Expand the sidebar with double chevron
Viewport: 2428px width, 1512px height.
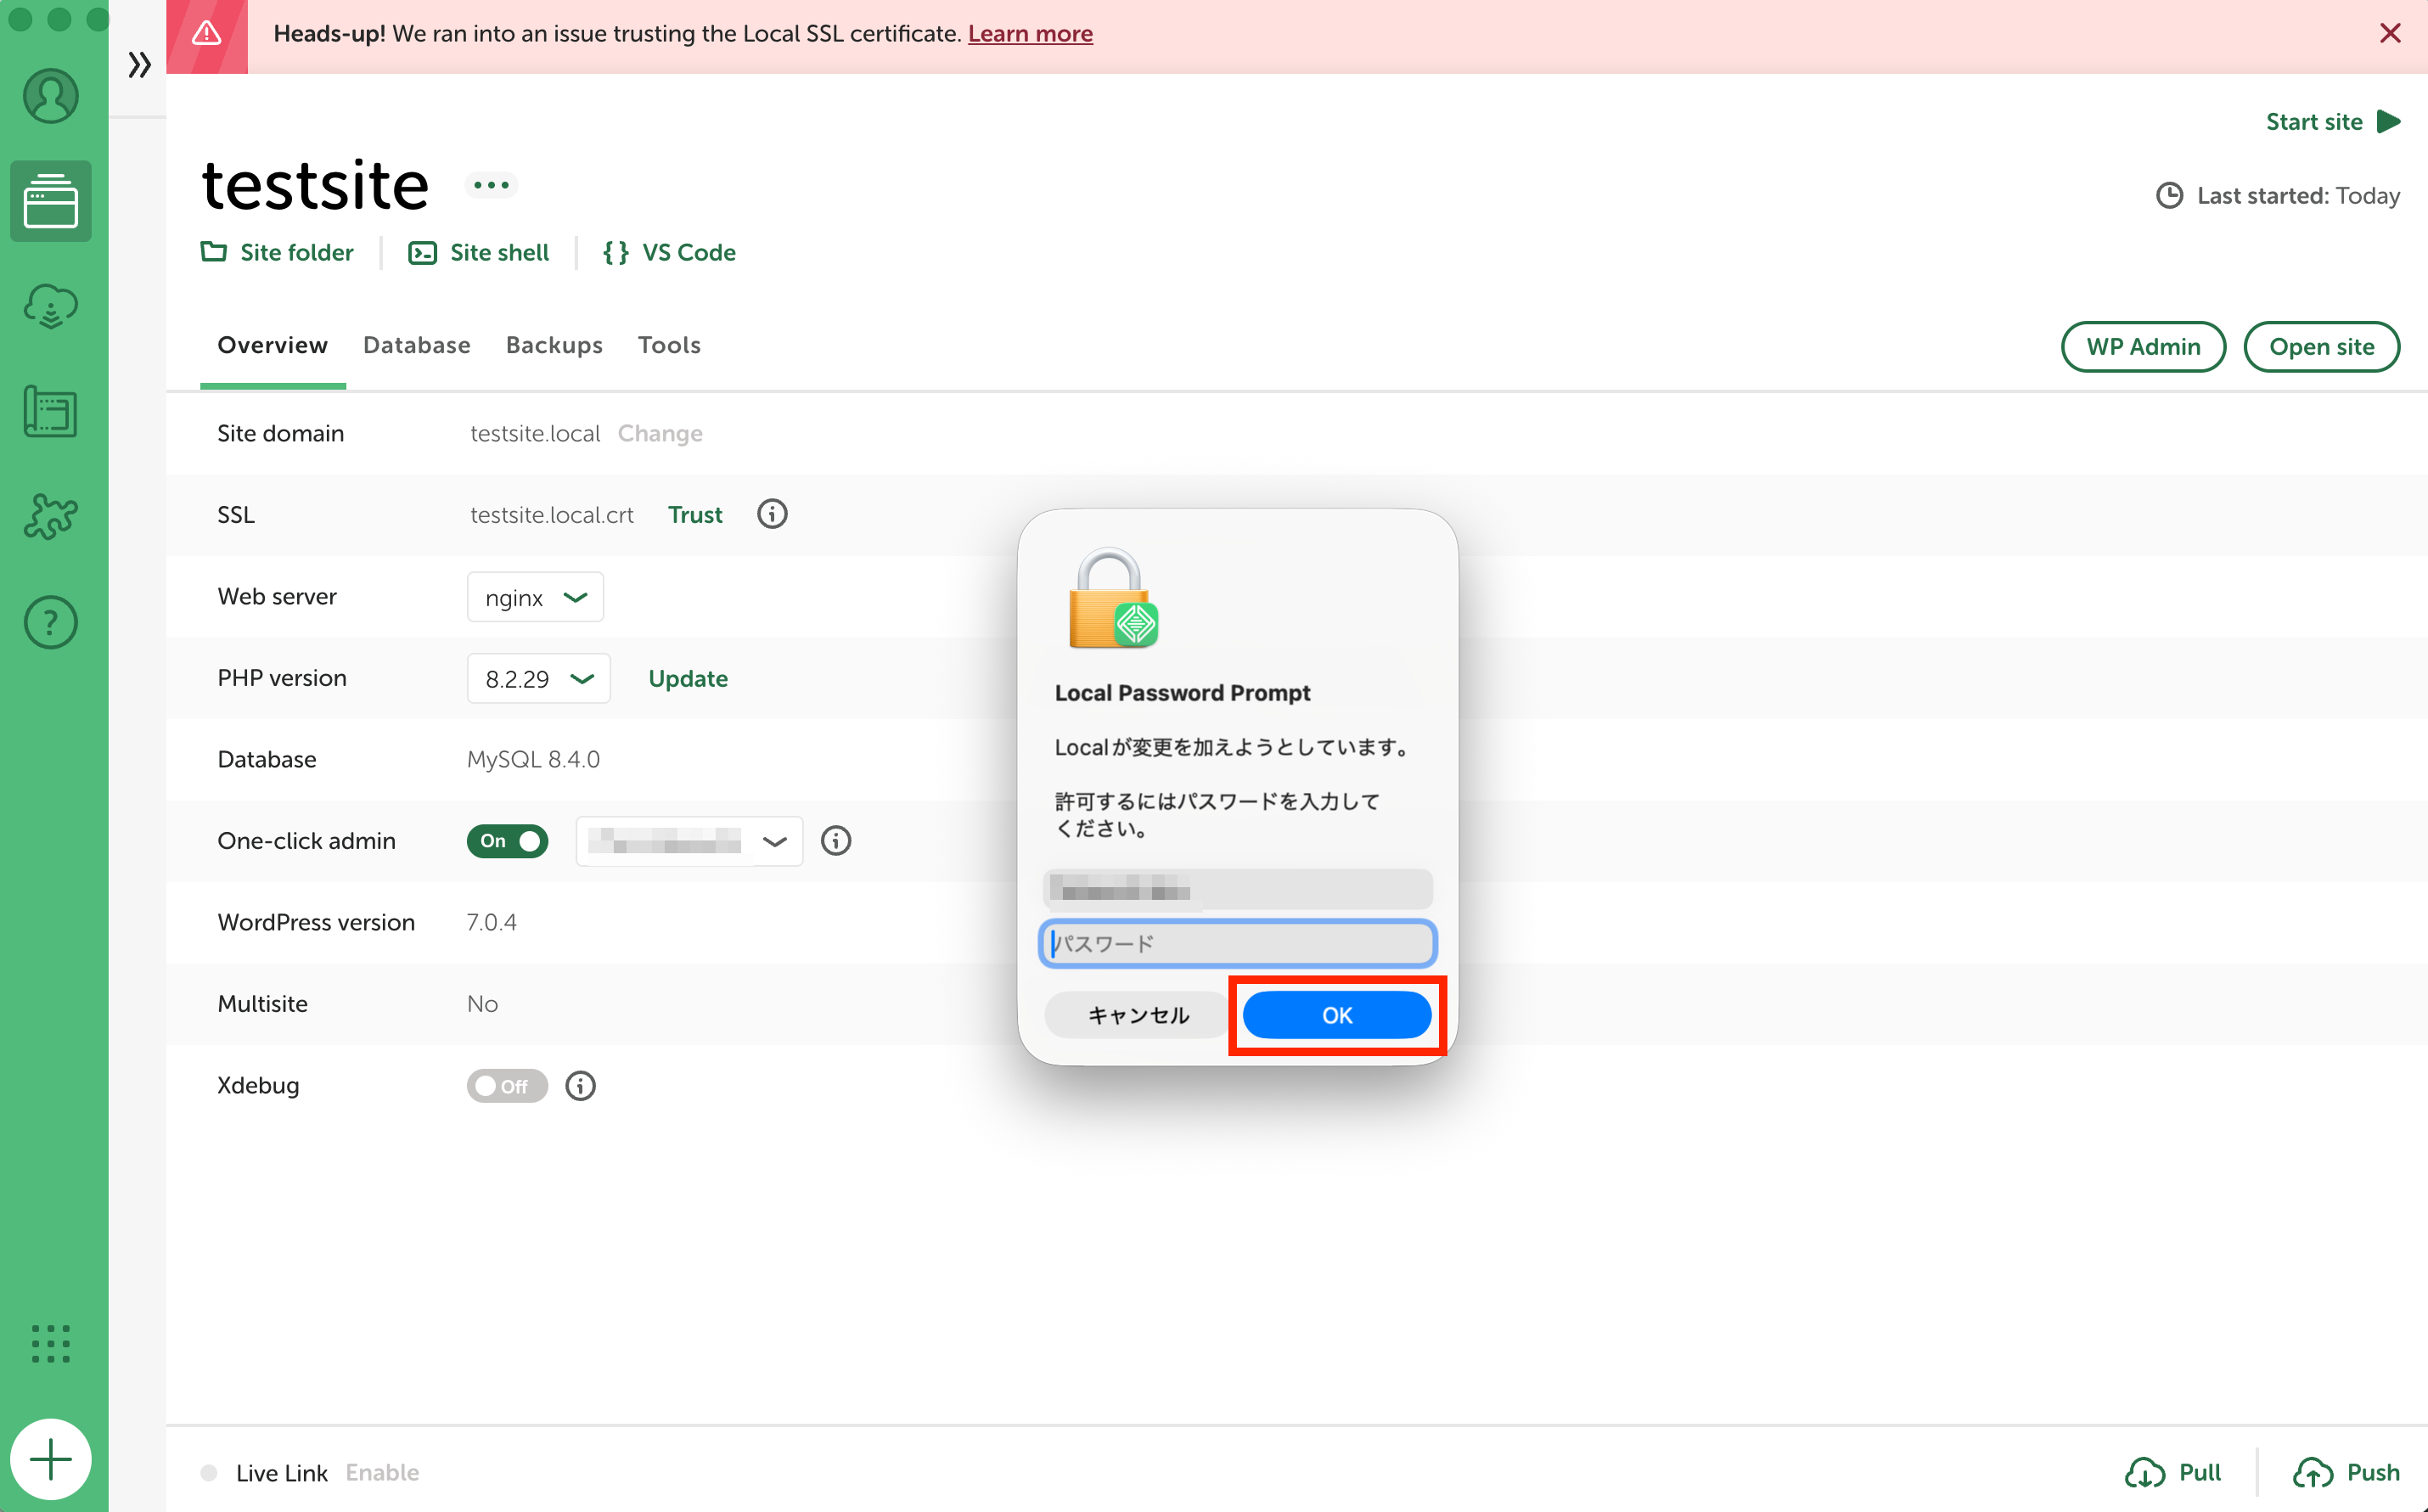pyautogui.click(x=139, y=65)
